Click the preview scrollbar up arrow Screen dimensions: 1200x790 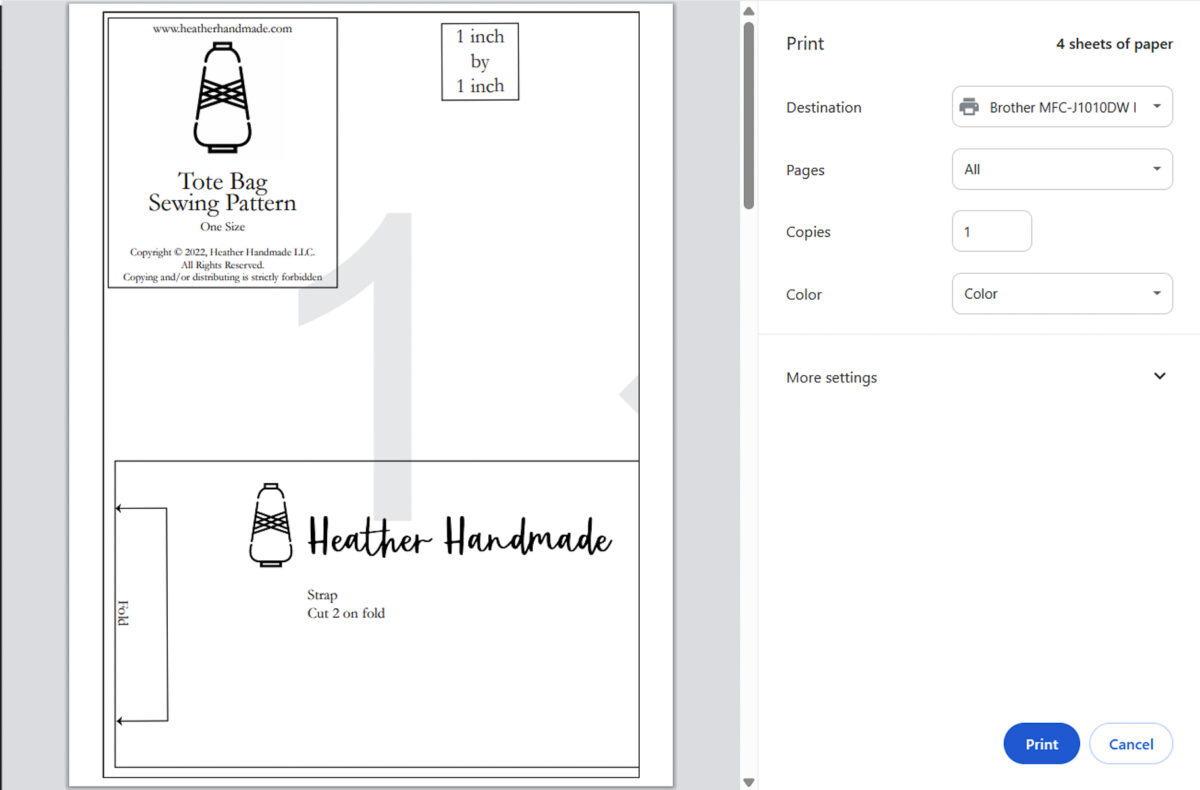pyautogui.click(x=748, y=11)
